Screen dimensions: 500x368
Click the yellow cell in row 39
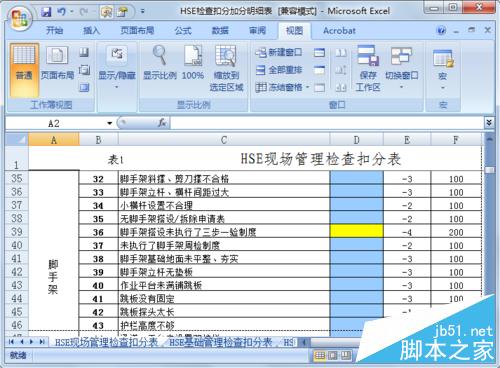[x=357, y=231]
